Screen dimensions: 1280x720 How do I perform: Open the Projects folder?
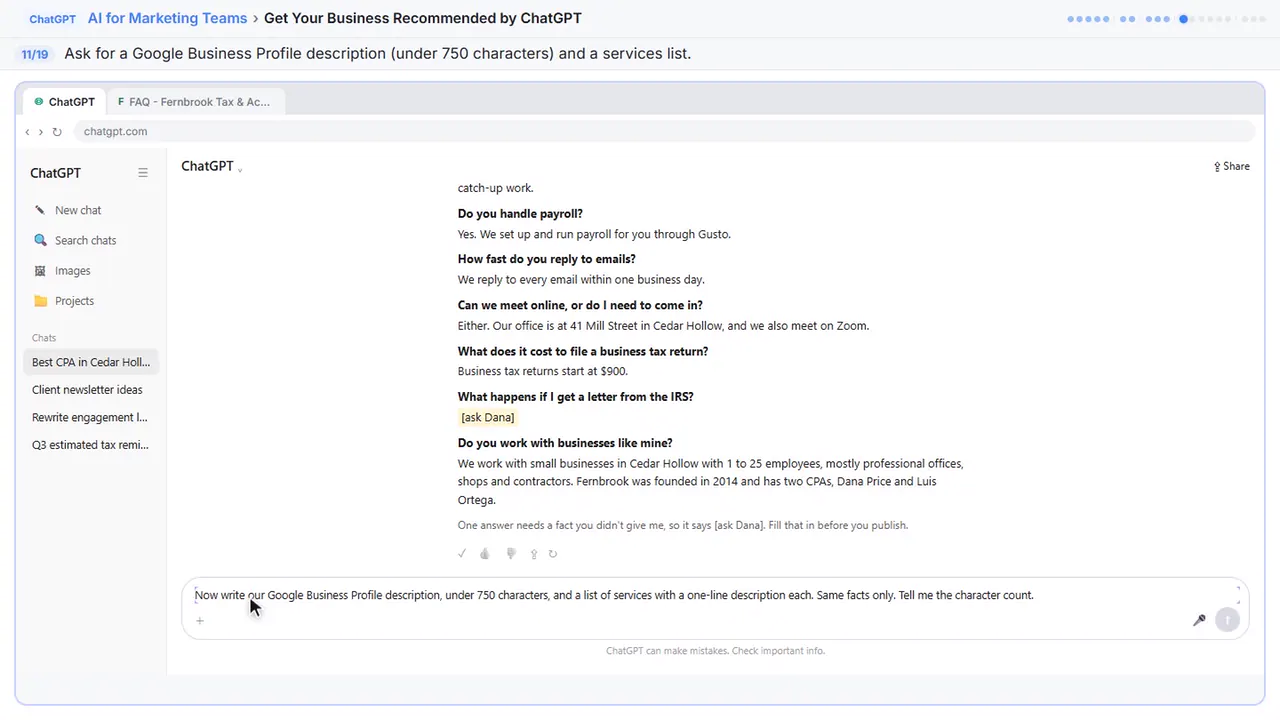pos(64,301)
